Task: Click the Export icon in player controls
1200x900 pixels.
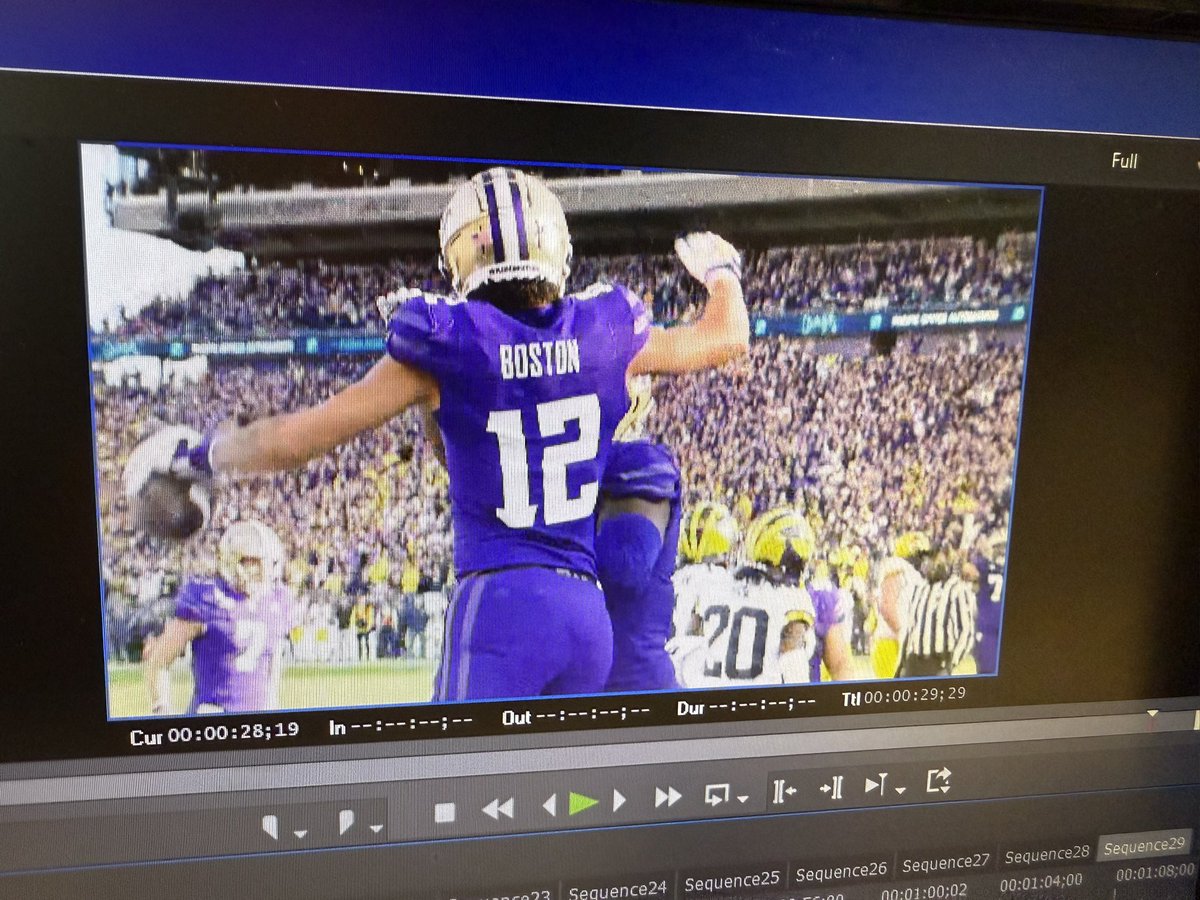Action: 938,779
